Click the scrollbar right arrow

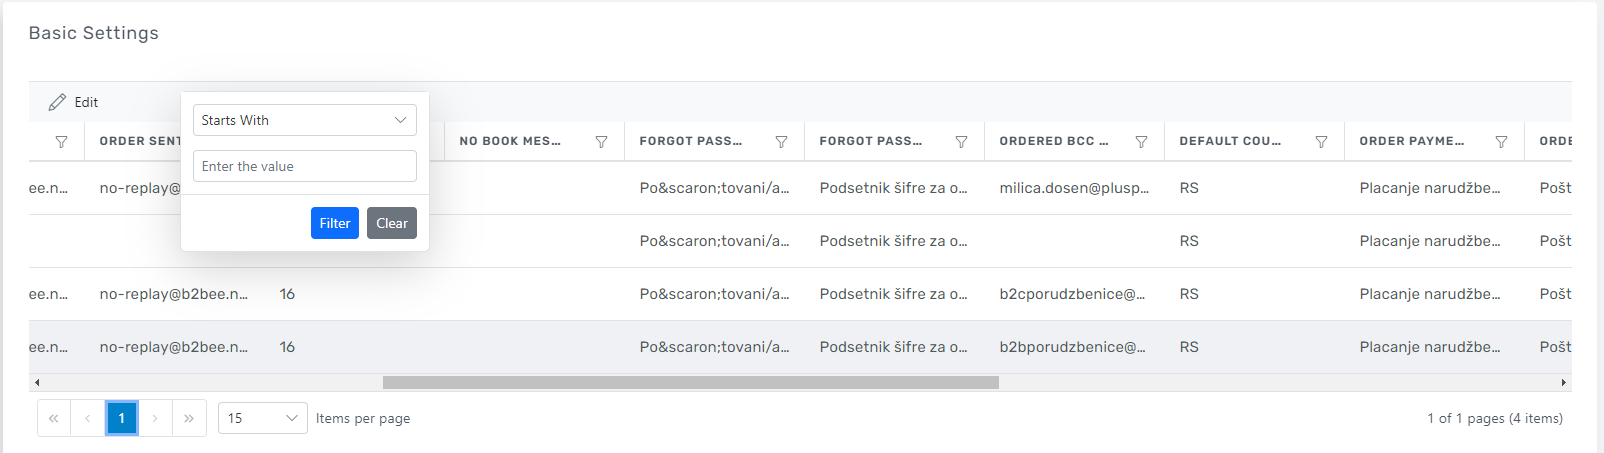point(1564,382)
